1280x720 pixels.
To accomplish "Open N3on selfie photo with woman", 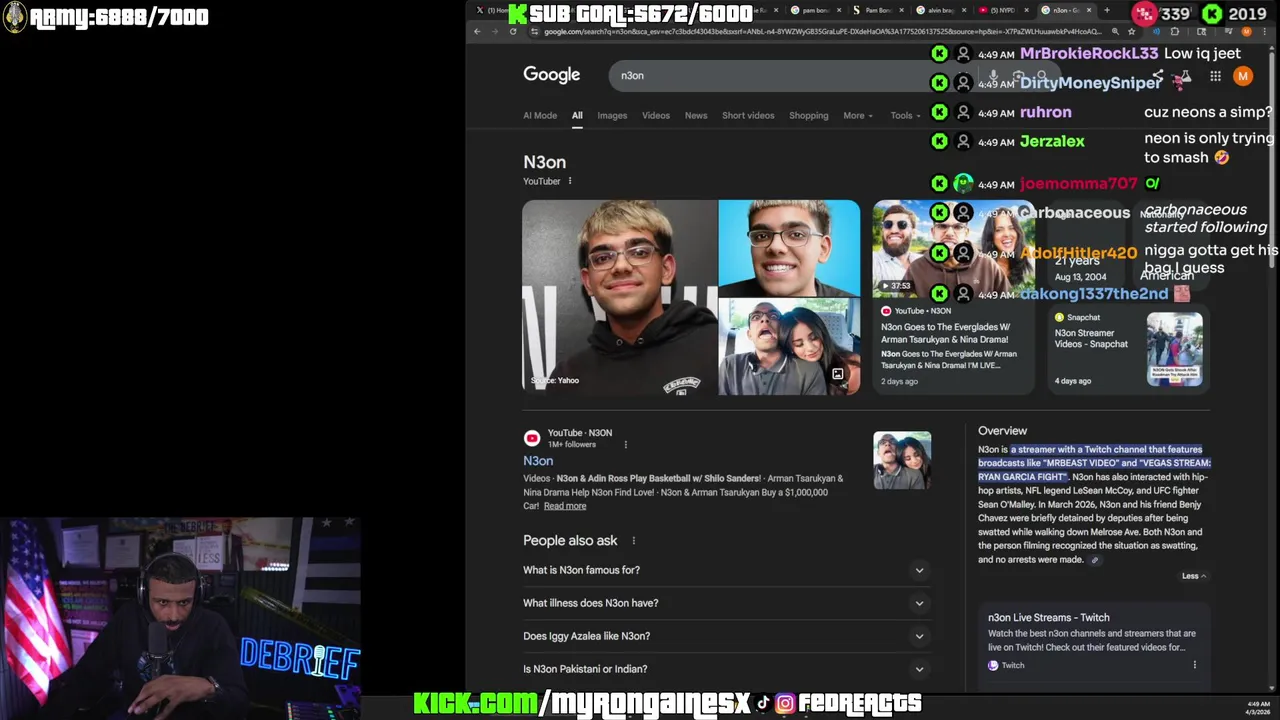I will click(x=789, y=347).
